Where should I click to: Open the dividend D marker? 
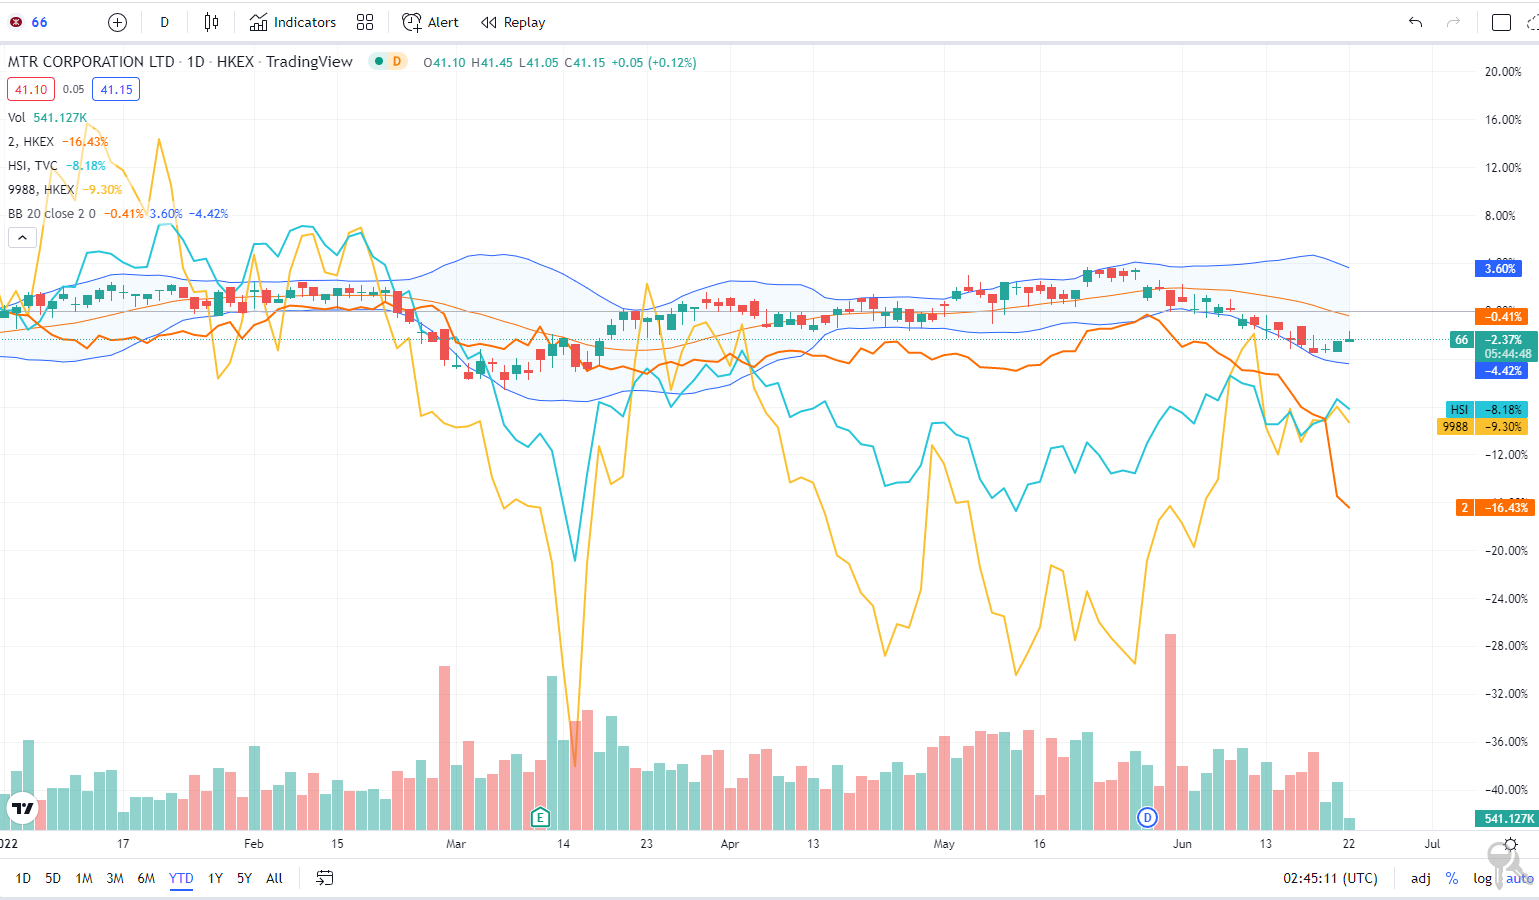click(x=1147, y=817)
